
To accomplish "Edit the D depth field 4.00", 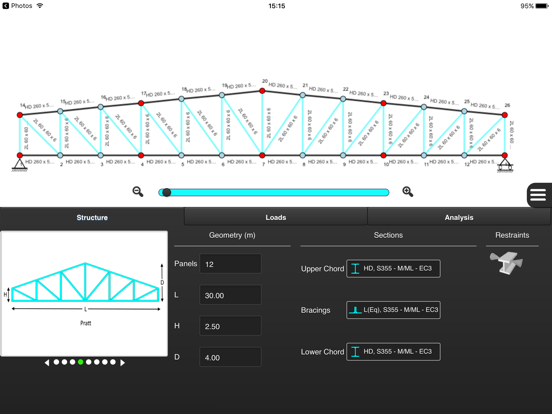I will pos(230,357).
